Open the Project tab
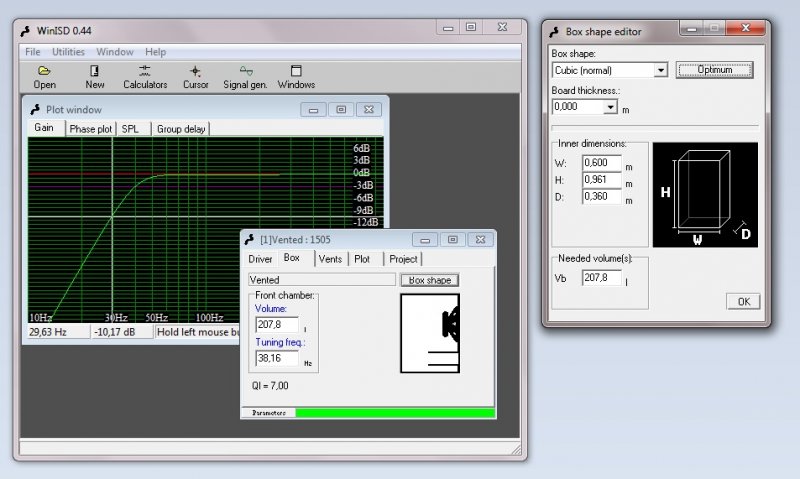800x479 pixels. pos(403,259)
